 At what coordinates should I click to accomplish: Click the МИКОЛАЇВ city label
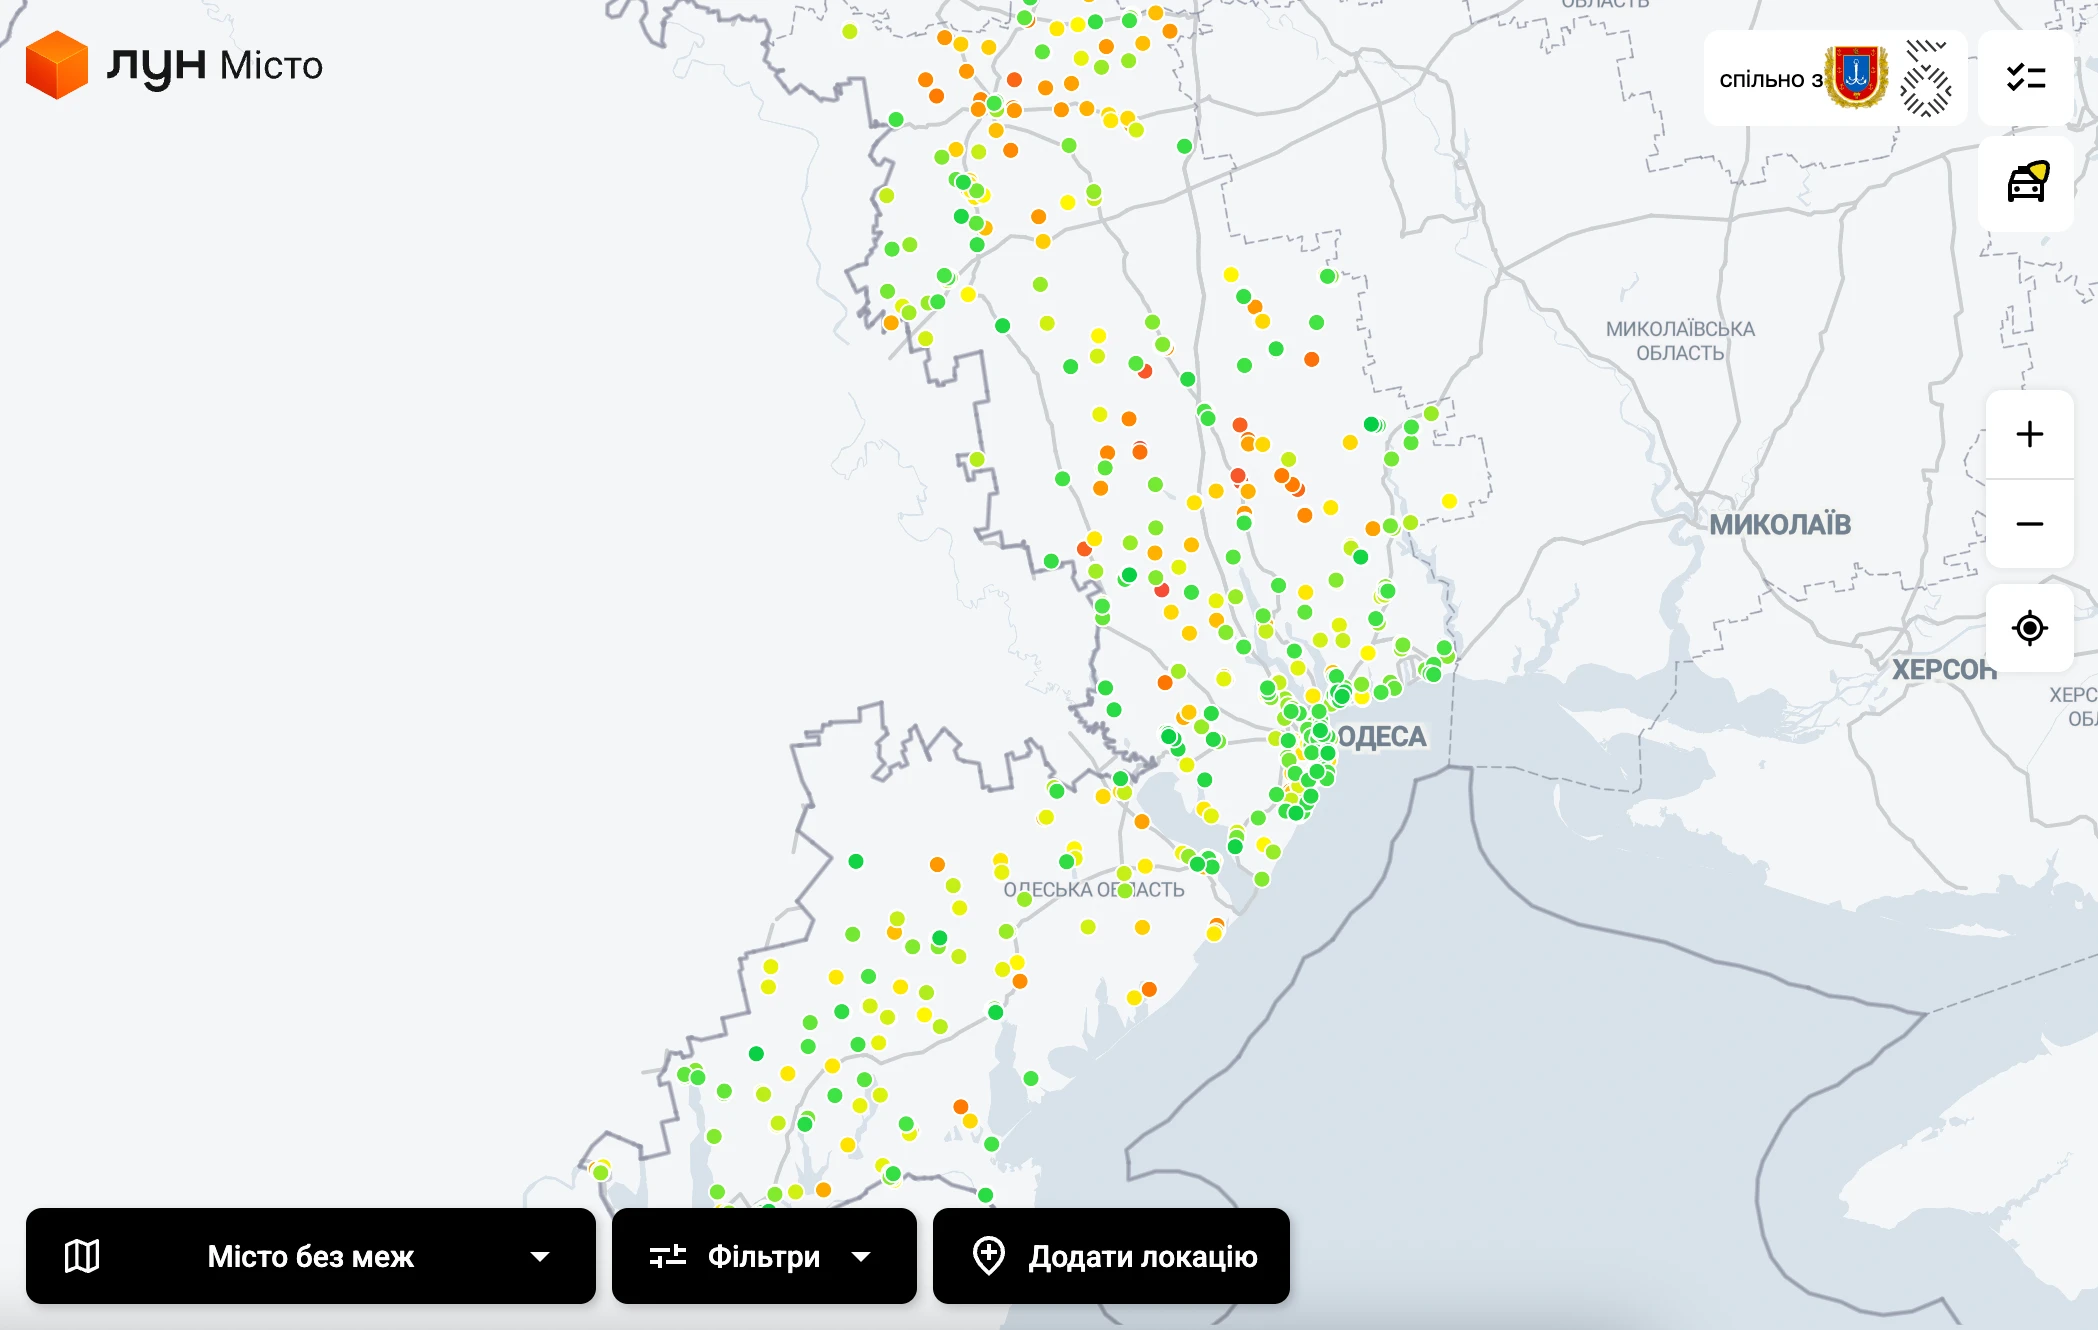[1780, 525]
